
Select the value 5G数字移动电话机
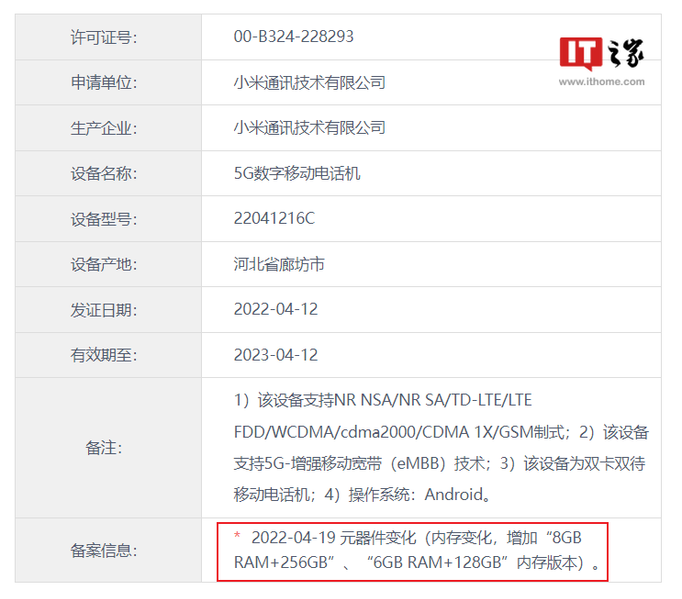(x=297, y=174)
